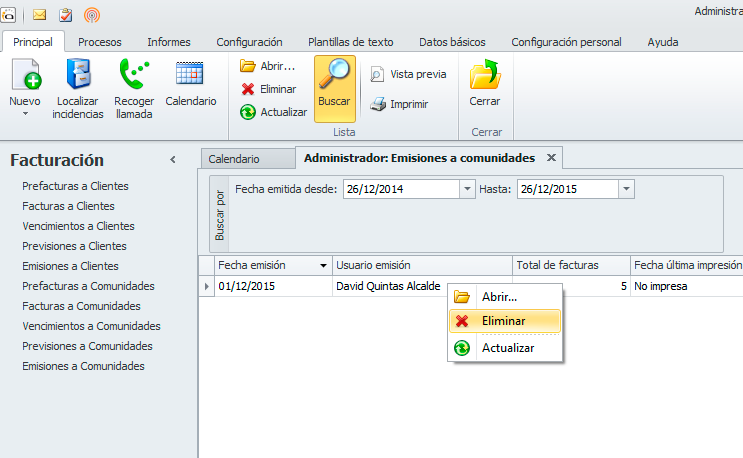743x458 pixels.
Task: Open the Configuración ribbon tab
Action: [x=249, y=42]
